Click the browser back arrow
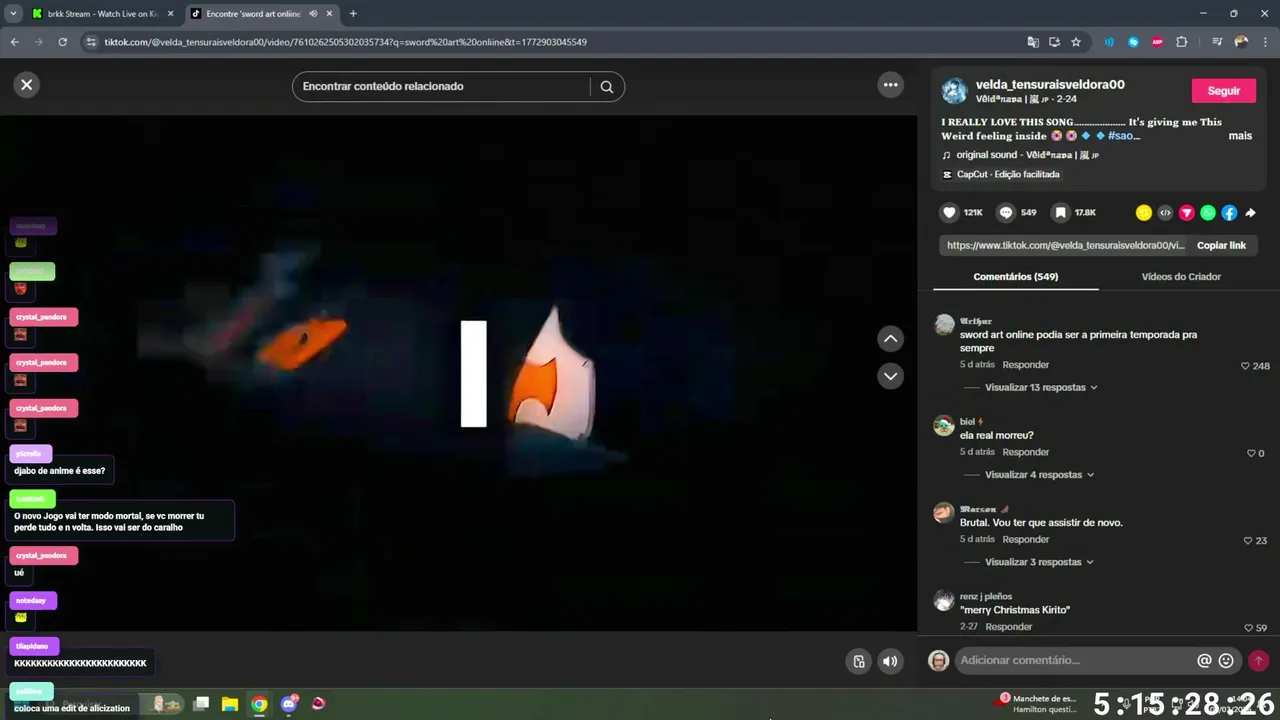The image size is (1280, 720). coord(14,42)
